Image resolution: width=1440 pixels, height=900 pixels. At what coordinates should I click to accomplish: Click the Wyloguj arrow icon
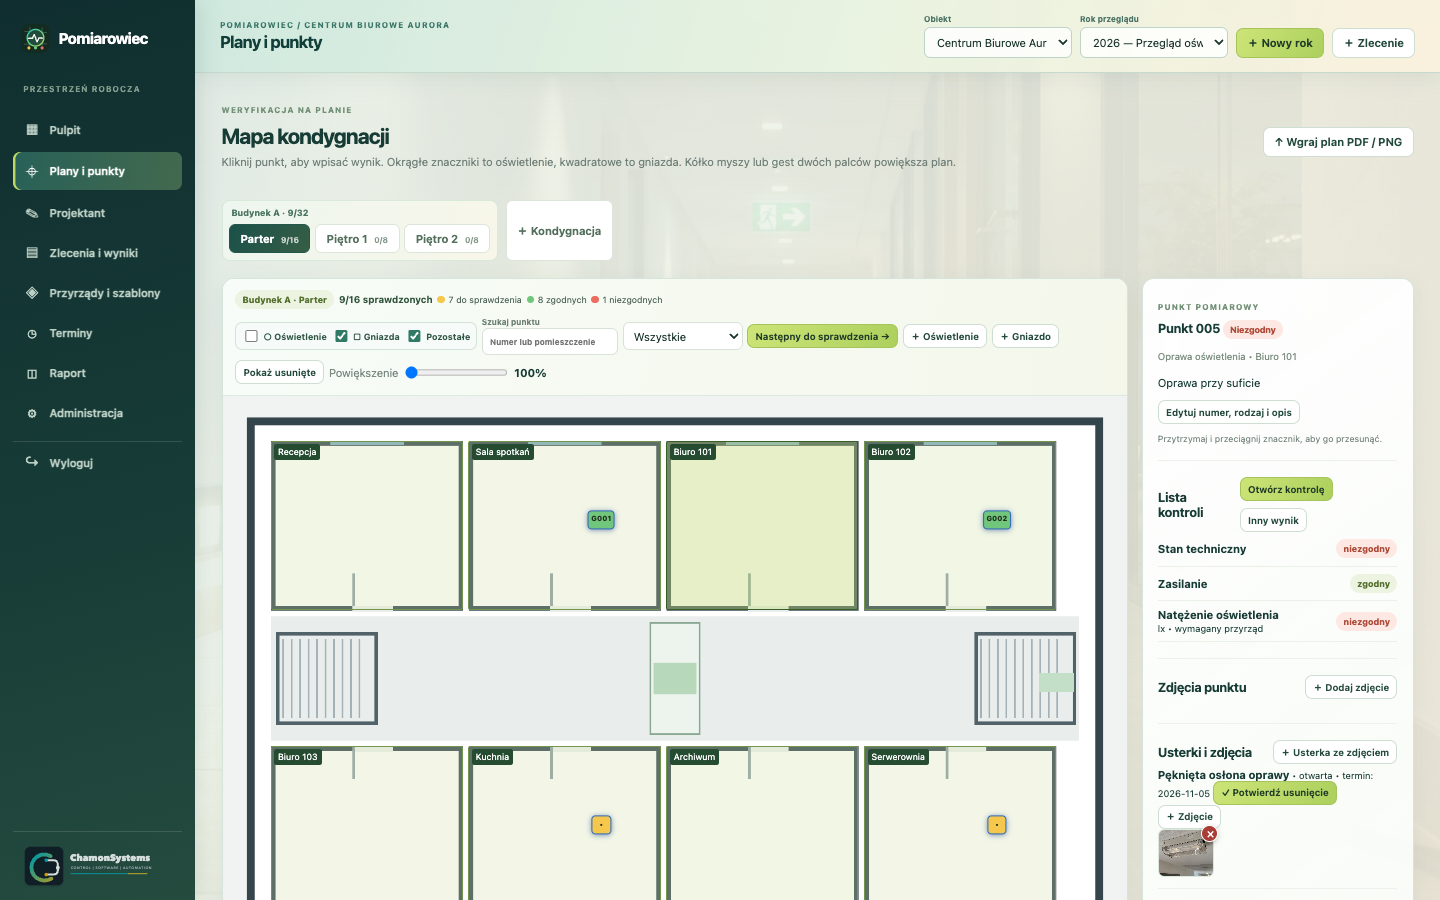pos(32,462)
